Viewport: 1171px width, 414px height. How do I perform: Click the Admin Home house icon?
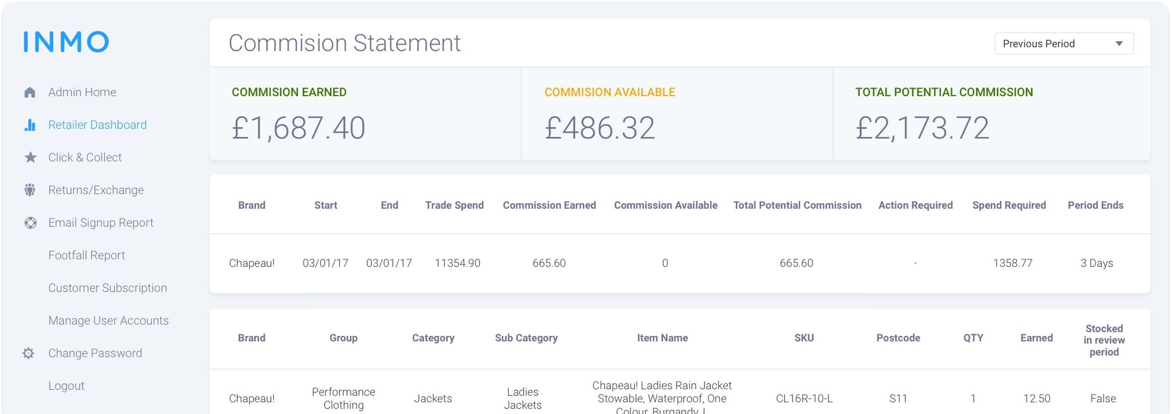point(30,93)
